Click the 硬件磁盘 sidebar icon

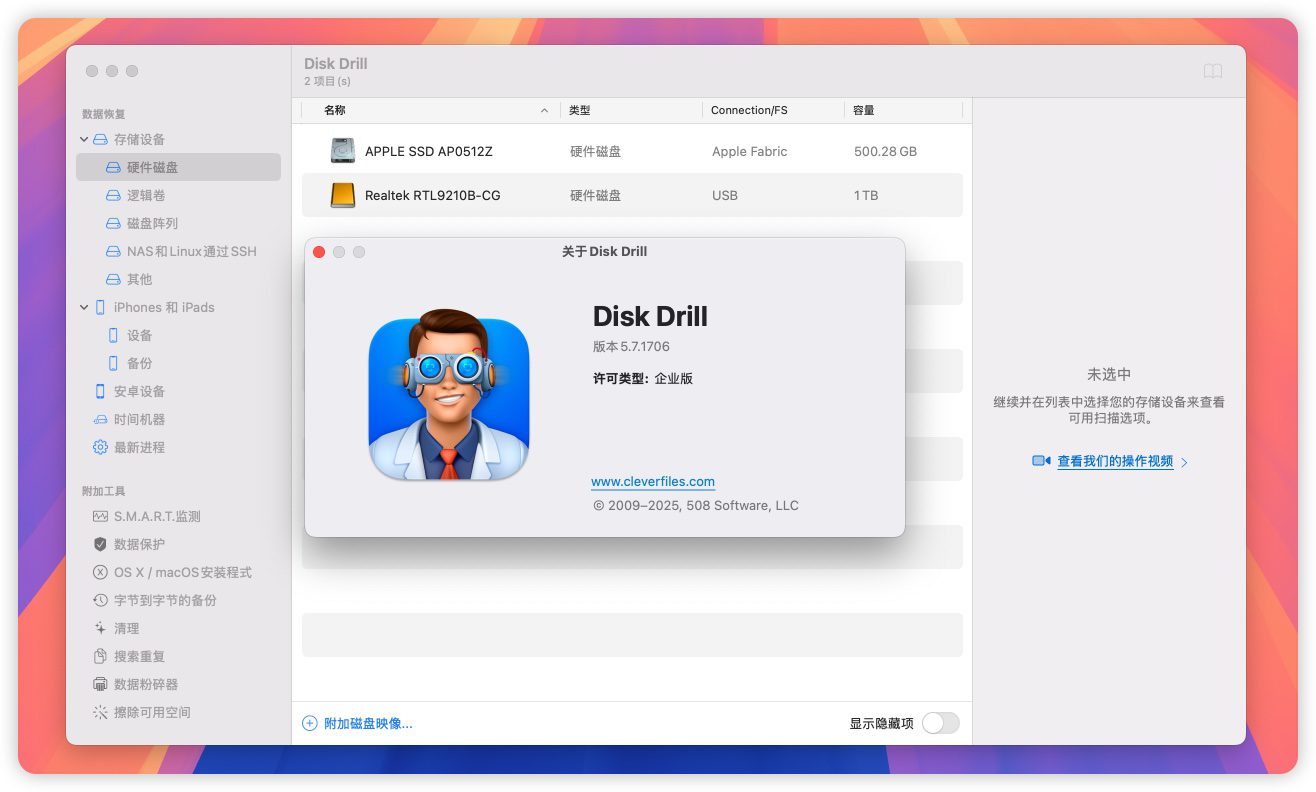pyautogui.click(x=113, y=167)
